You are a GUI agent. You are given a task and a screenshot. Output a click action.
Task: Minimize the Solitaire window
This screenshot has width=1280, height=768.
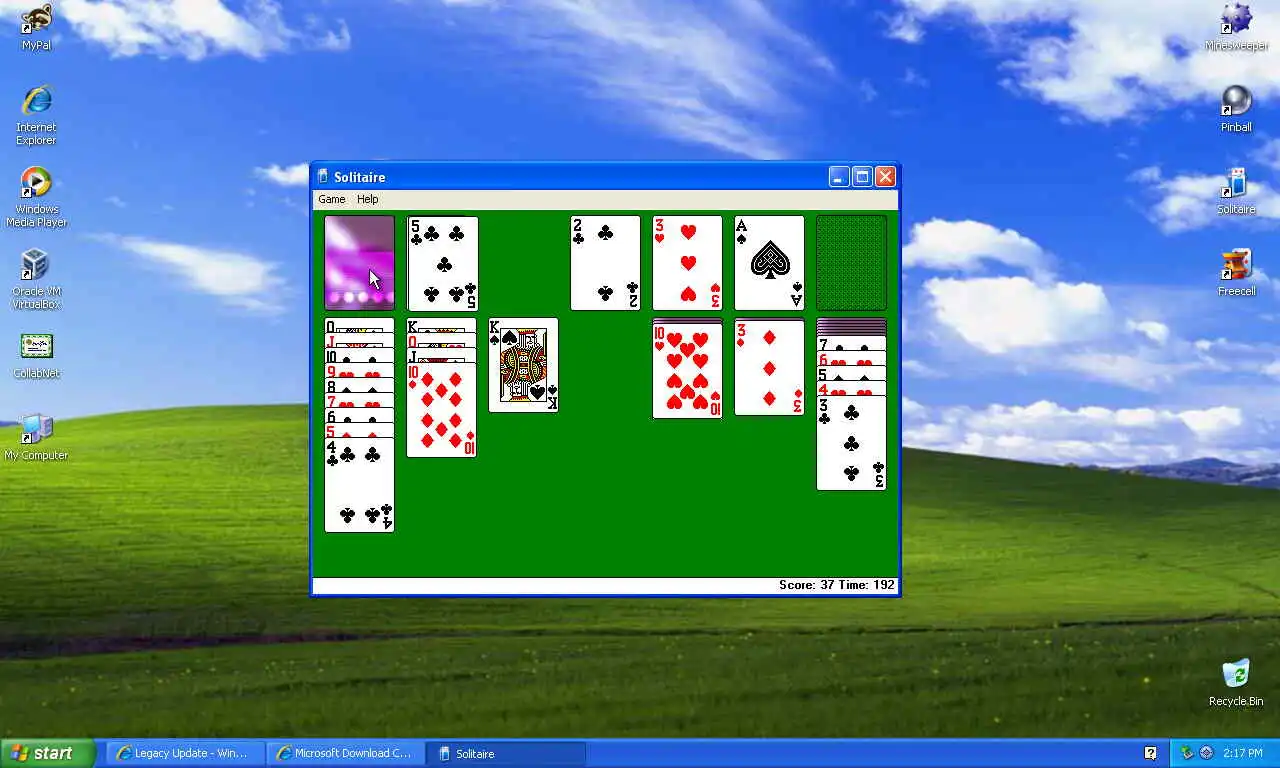(839, 177)
